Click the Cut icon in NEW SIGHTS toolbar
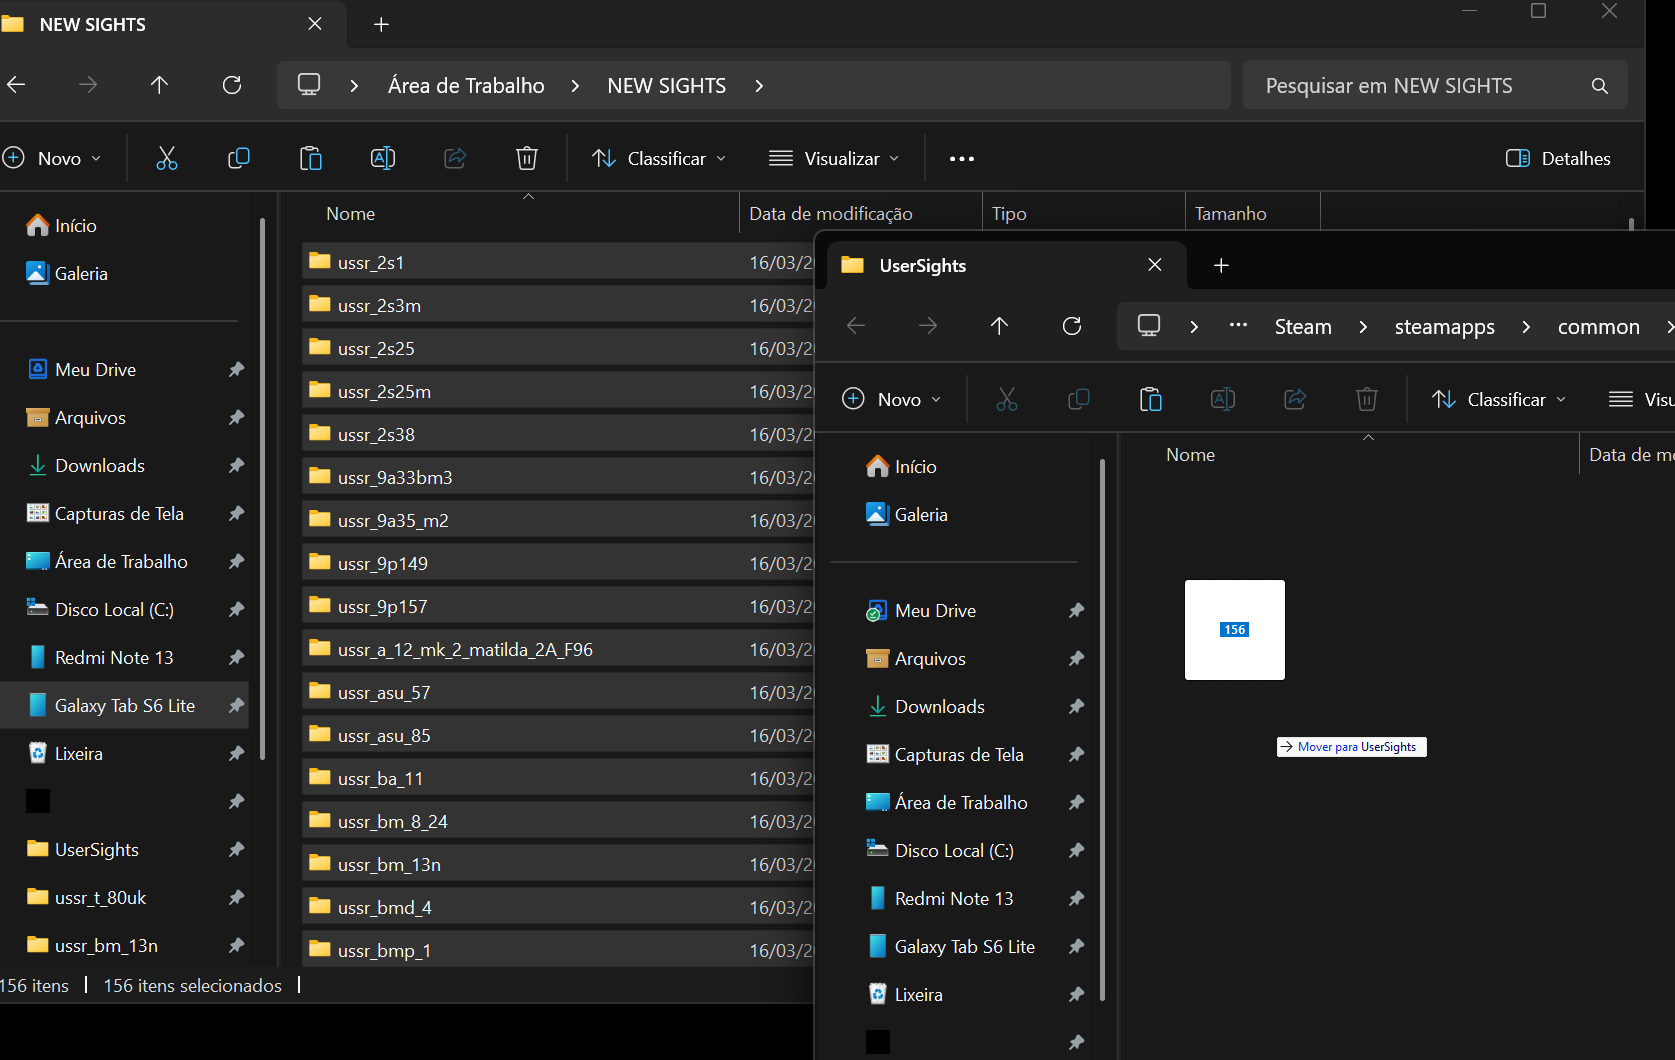Screen dimensions: 1675x1060 point(166,158)
